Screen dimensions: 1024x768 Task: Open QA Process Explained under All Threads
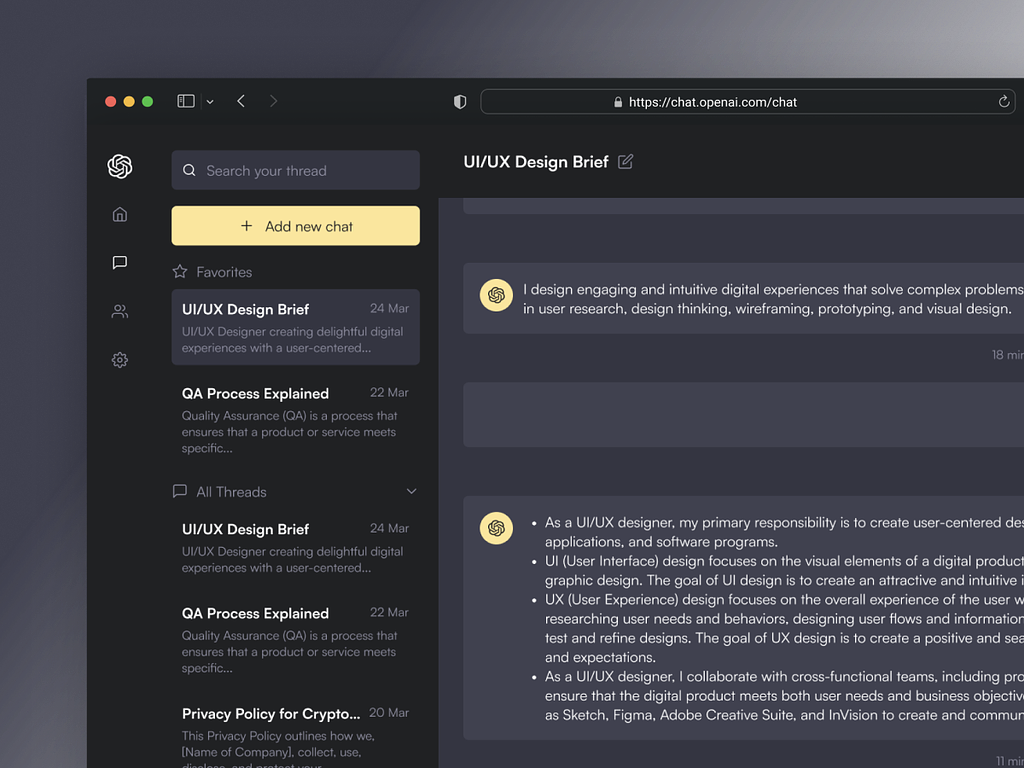[296, 639]
